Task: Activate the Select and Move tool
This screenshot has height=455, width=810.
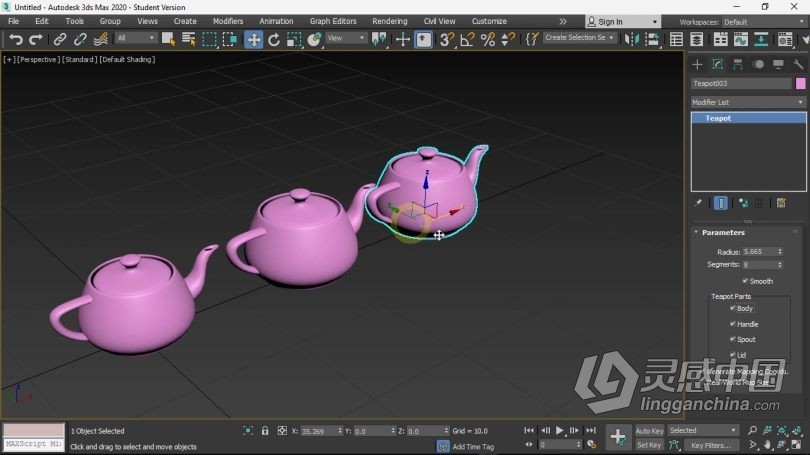Action: click(254, 39)
